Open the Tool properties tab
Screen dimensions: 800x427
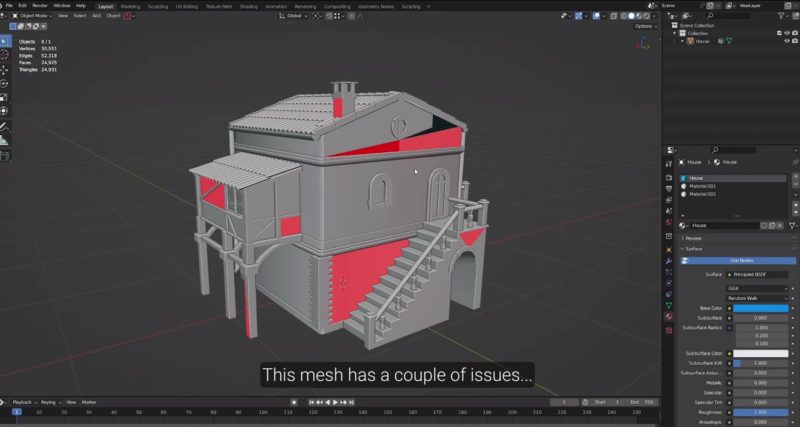coord(669,164)
